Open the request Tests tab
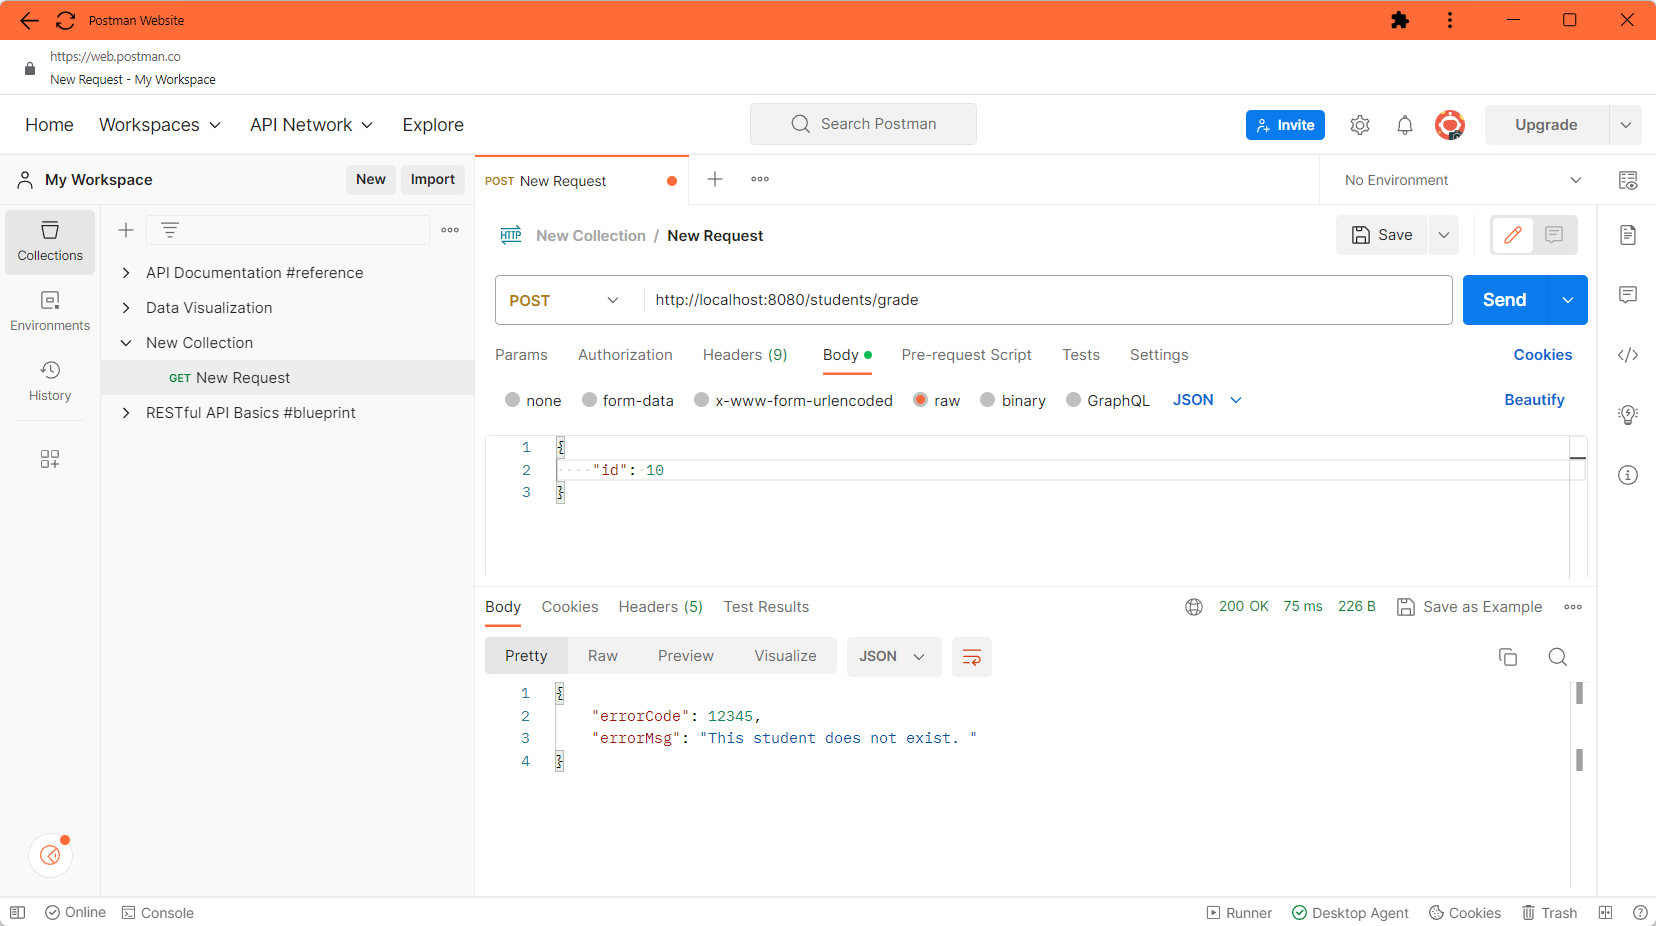The height and width of the screenshot is (926, 1656). click(1081, 355)
